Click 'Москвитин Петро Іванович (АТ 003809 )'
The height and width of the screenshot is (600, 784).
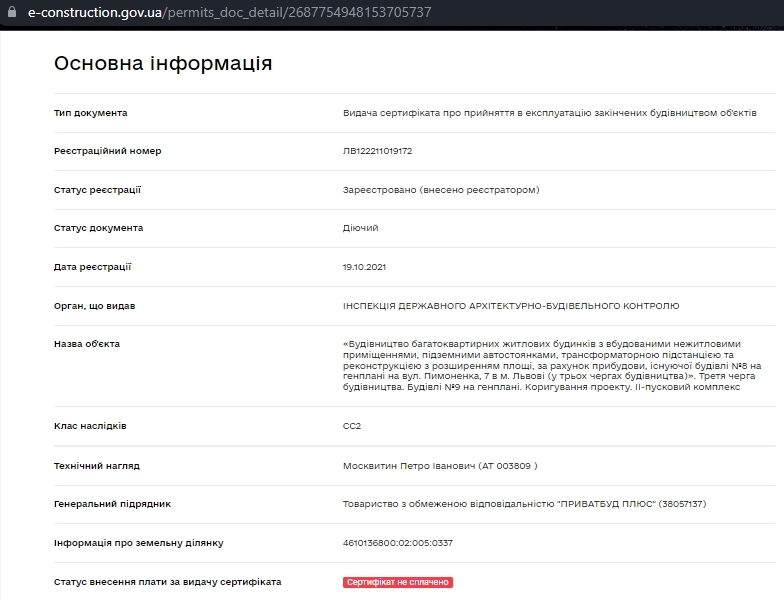coord(440,466)
